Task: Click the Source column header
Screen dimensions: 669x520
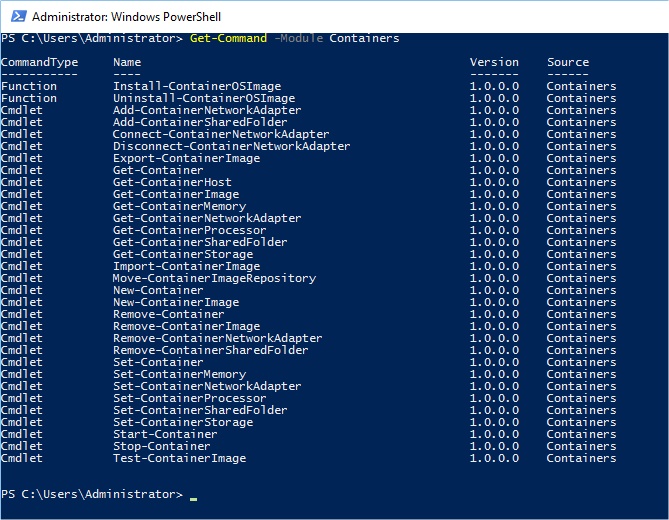Action: [x=568, y=62]
